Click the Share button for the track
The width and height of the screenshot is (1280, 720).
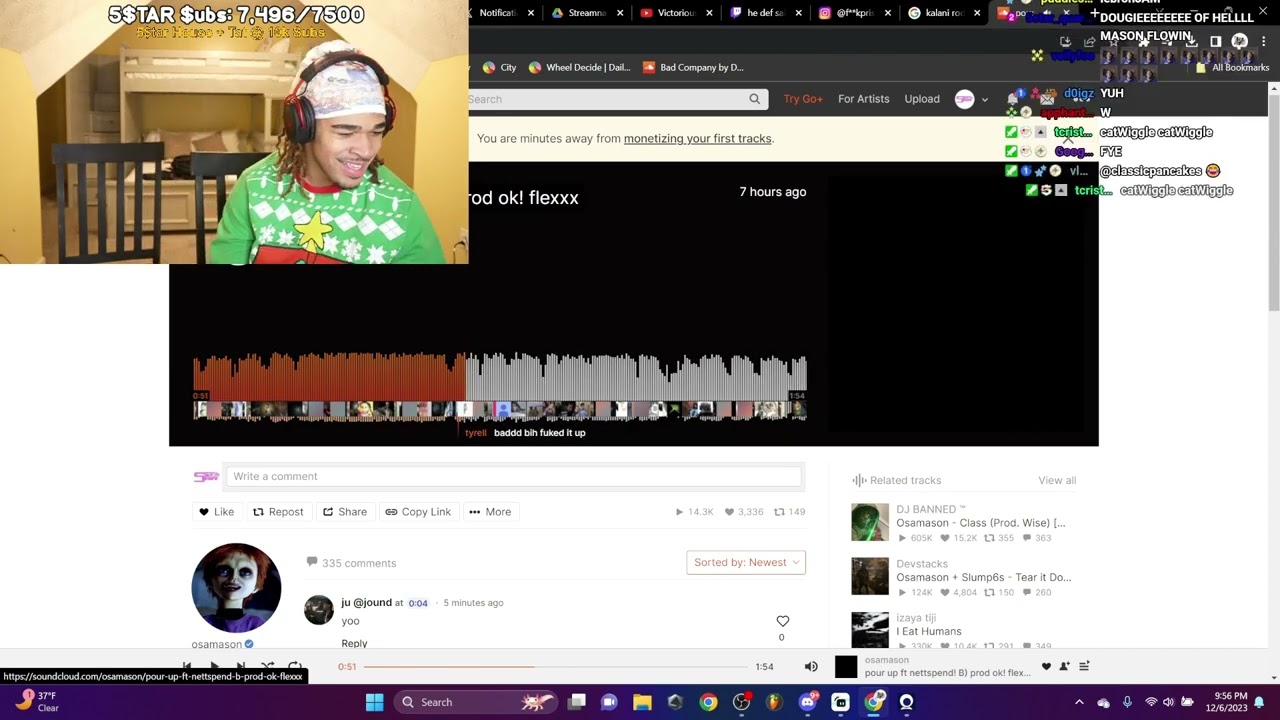(x=345, y=512)
